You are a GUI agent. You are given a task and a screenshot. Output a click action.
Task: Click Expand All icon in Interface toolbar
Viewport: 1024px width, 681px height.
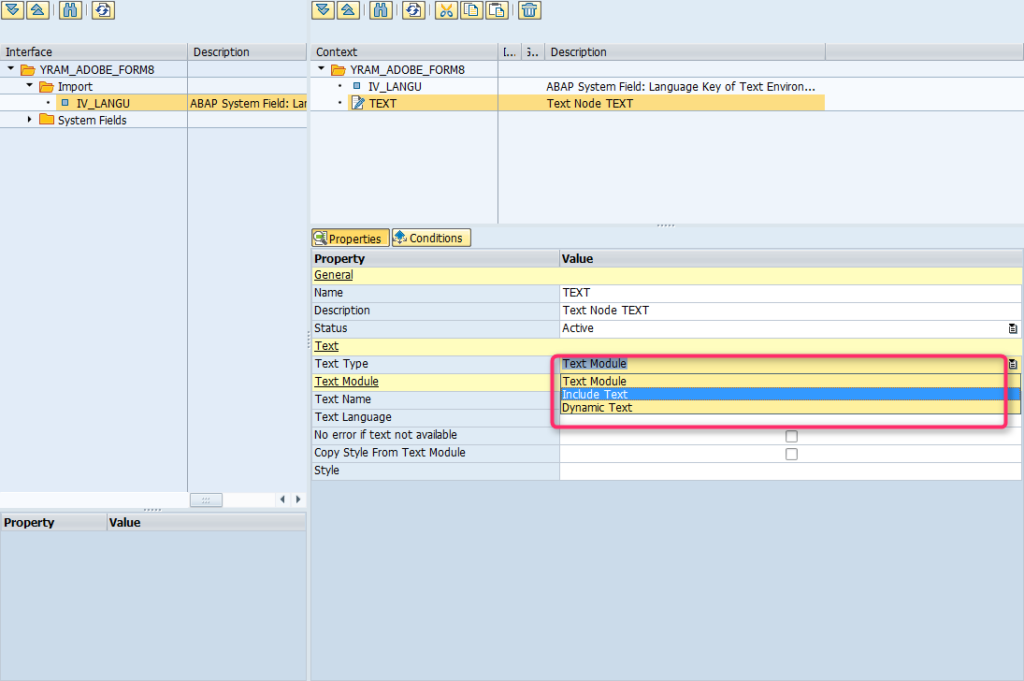(x=12, y=10)
